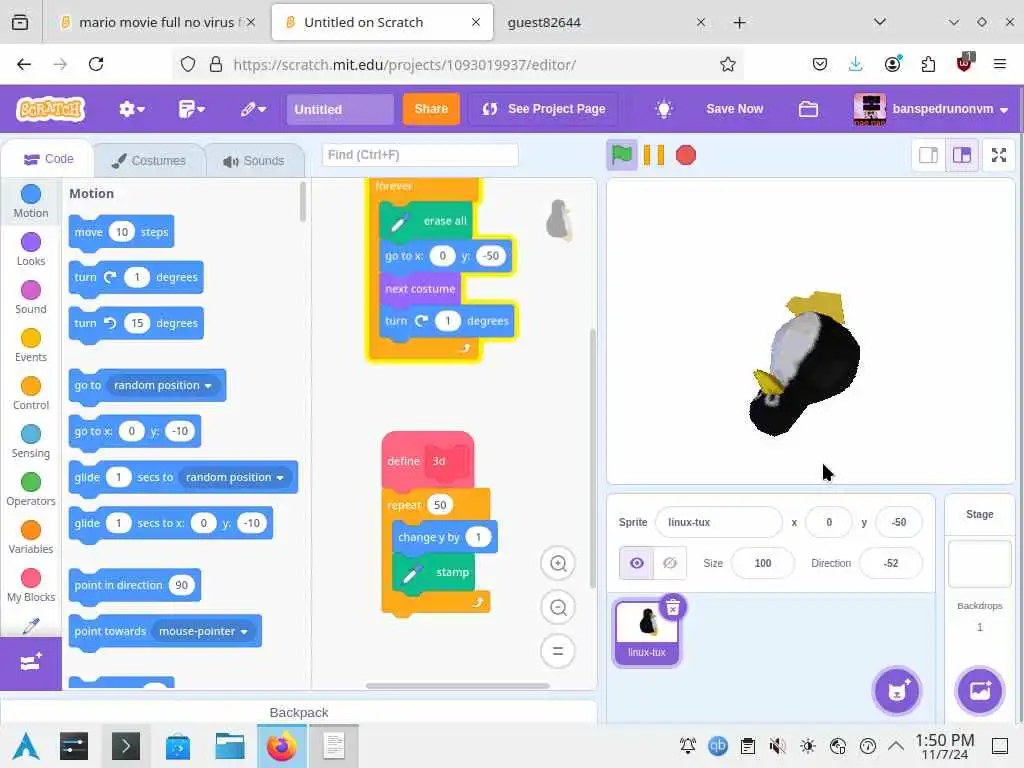Switch to large stage layout

pos(962,155)
